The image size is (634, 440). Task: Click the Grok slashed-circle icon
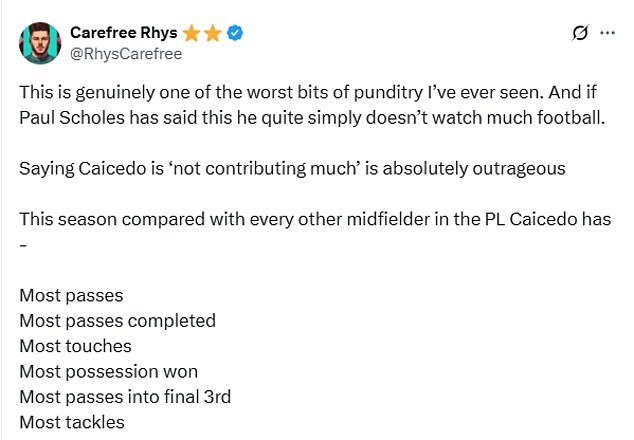tap(580, 33)
